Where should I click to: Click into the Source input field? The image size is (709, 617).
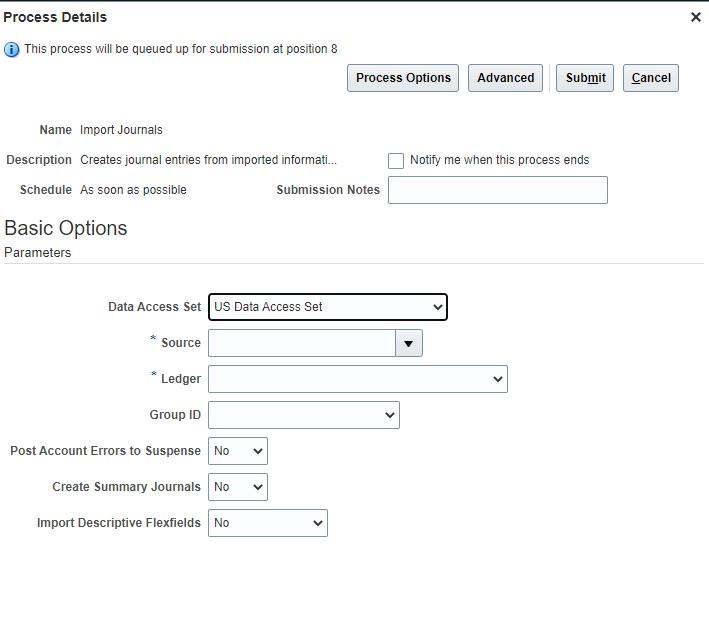(302, 344)
